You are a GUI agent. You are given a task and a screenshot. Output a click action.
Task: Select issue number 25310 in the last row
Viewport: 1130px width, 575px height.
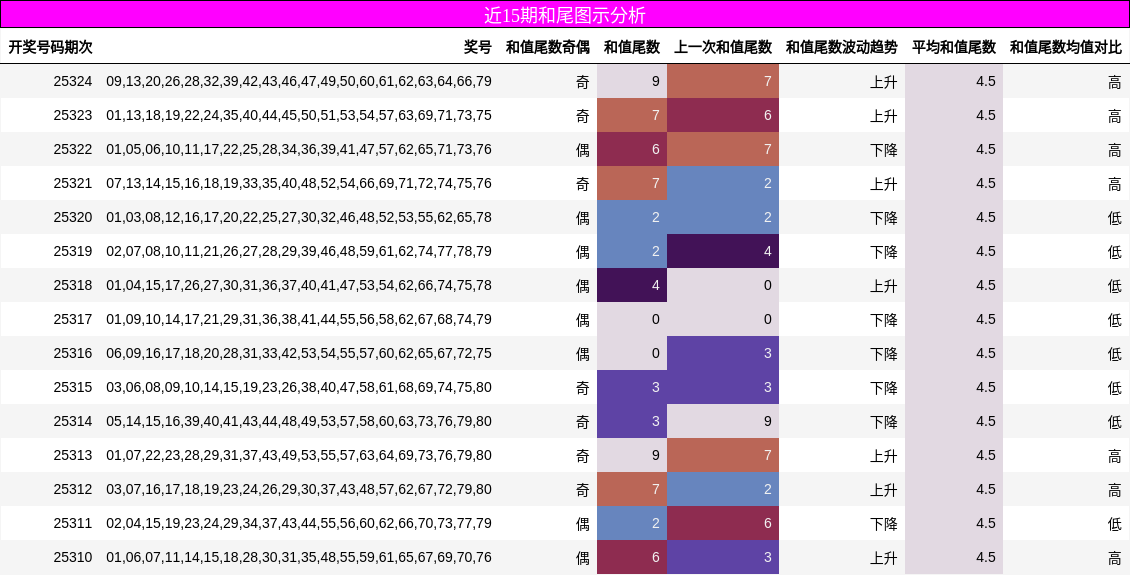tap(72, 557)
